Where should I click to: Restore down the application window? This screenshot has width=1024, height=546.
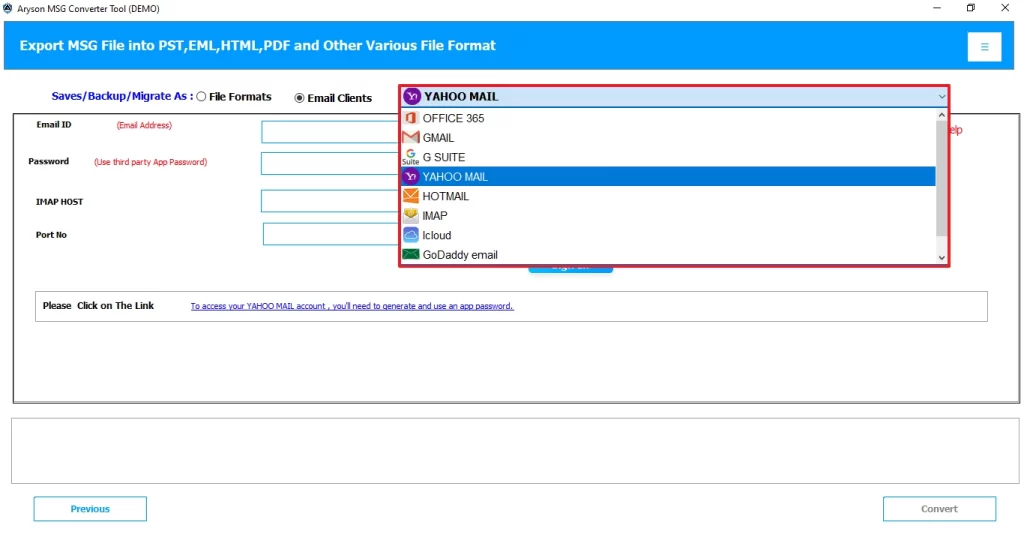coord(970,8)
